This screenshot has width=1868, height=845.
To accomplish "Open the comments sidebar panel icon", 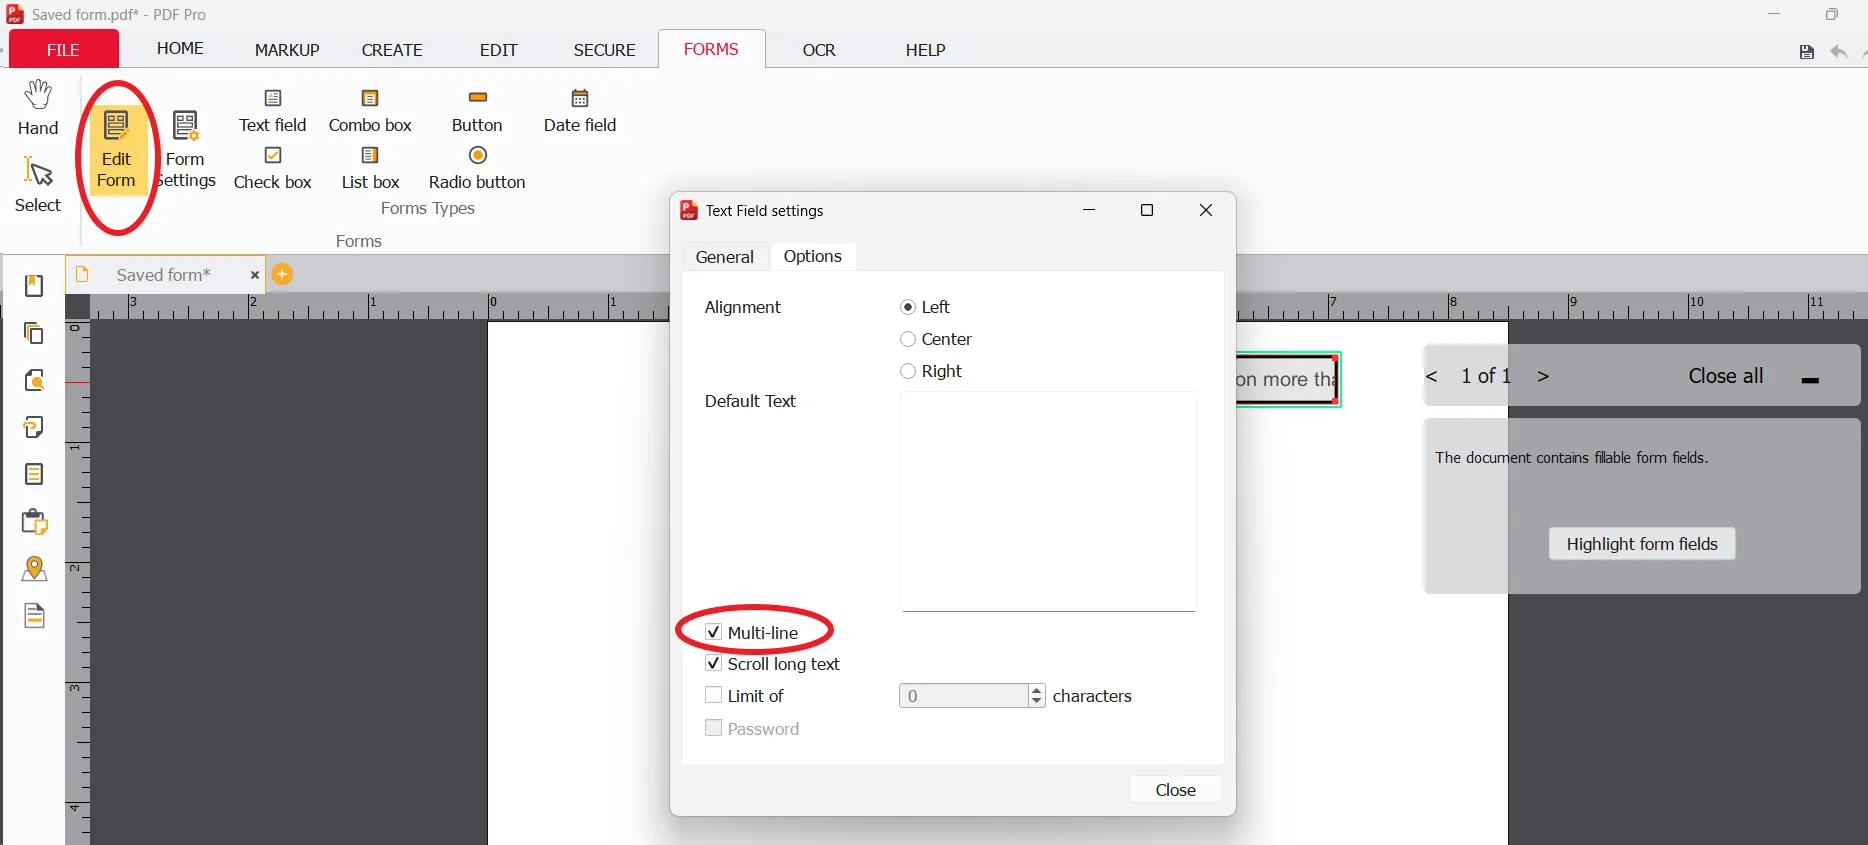I will click(34, 427).
